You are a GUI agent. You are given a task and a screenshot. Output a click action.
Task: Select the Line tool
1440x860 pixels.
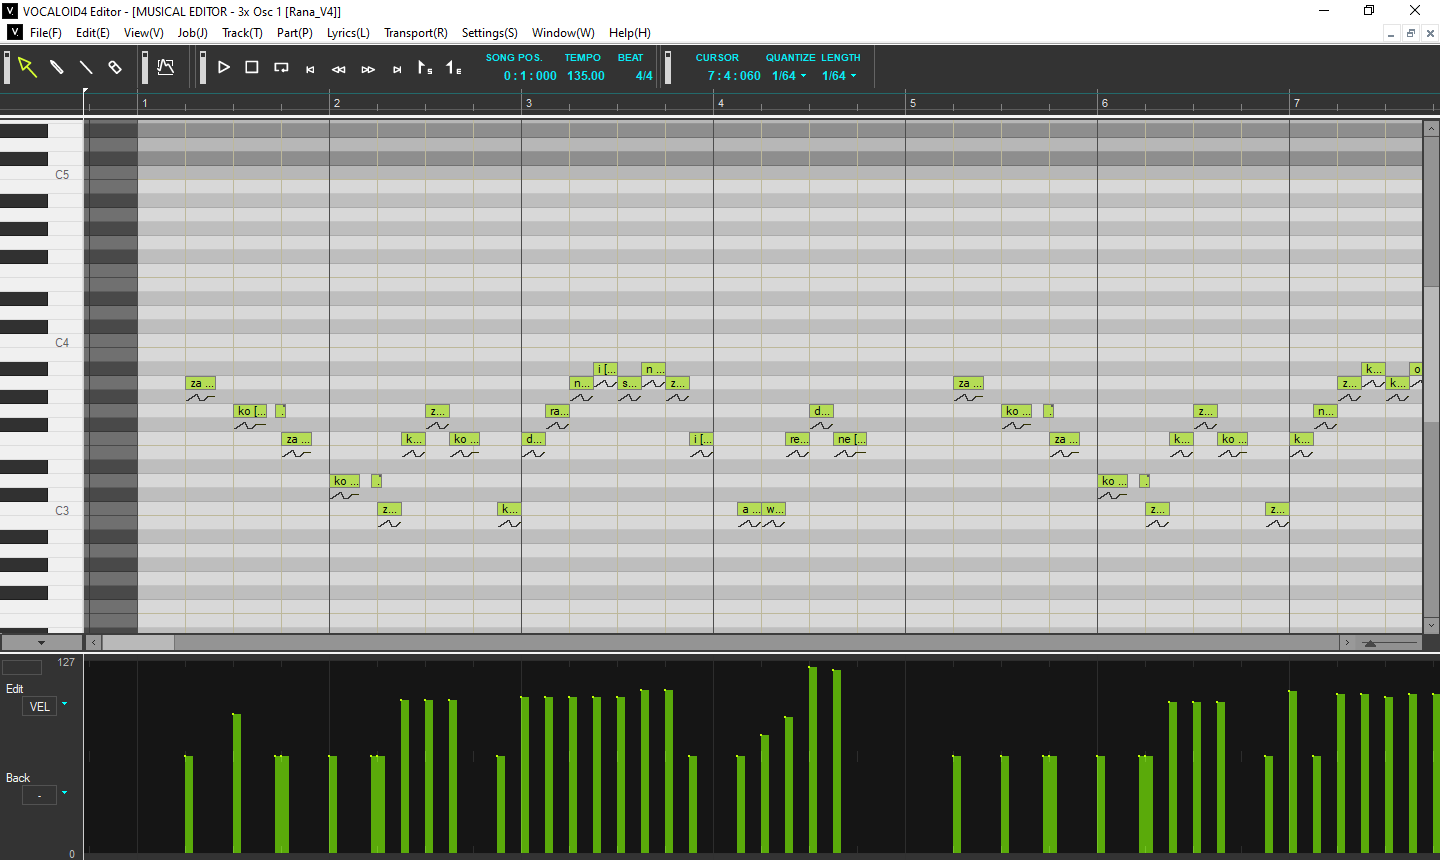coord(86,68)
